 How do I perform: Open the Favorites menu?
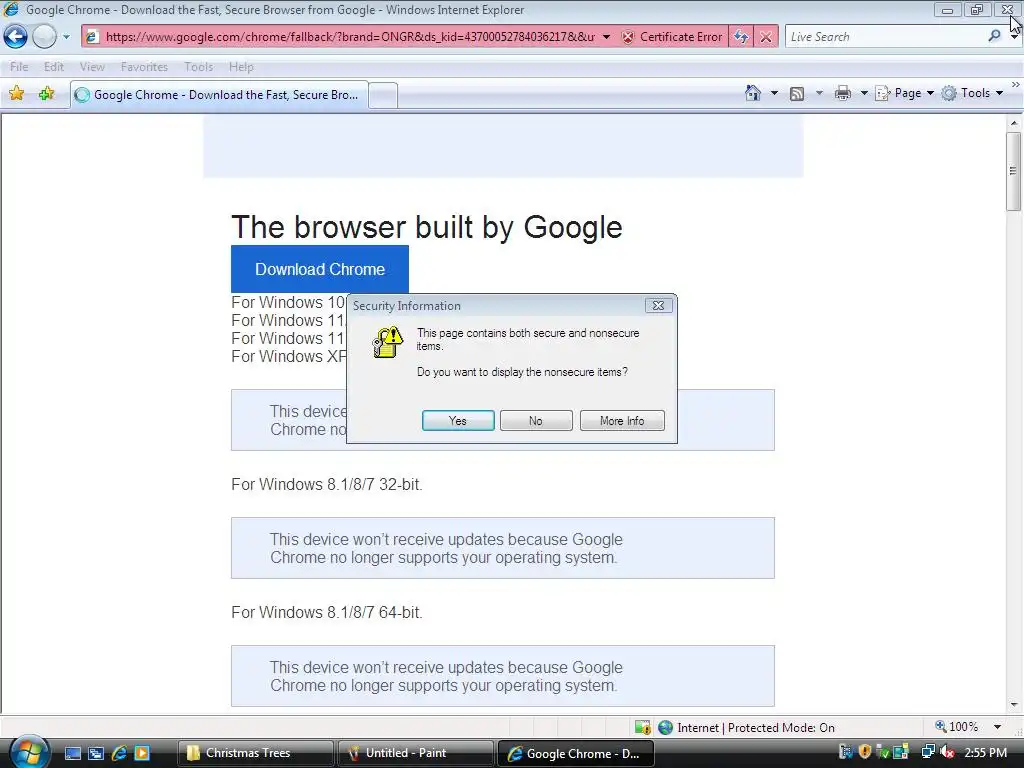pyautogui.click(x=144, y=67)
